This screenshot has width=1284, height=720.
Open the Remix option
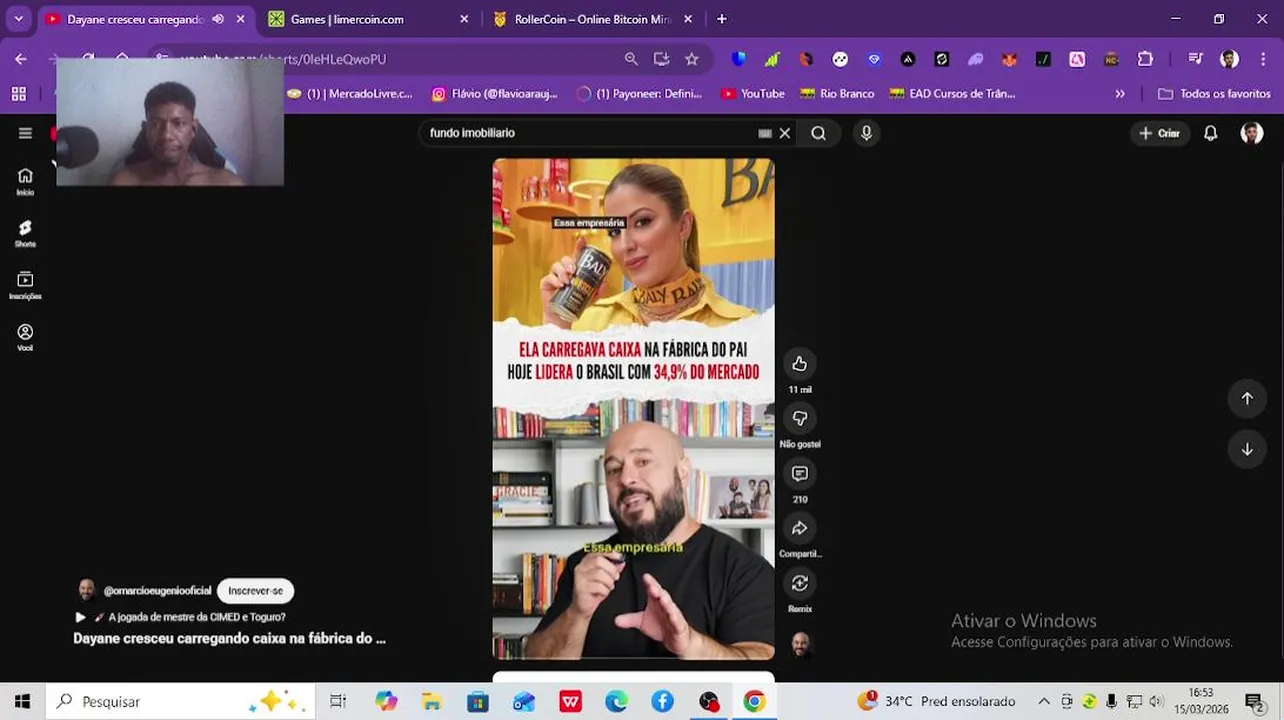click(799, 583)
